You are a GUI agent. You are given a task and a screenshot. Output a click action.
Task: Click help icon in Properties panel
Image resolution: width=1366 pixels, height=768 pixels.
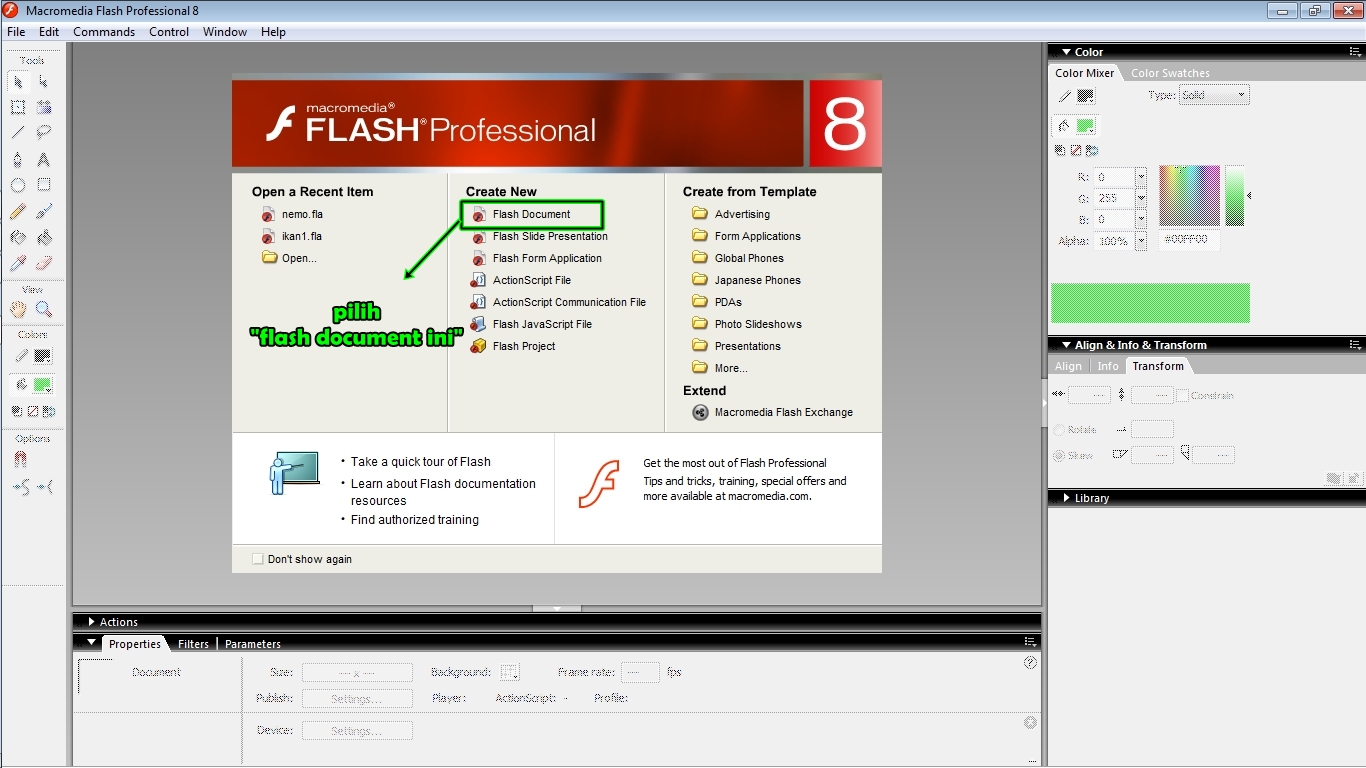pyautogui.click(x=1031, y=662)
